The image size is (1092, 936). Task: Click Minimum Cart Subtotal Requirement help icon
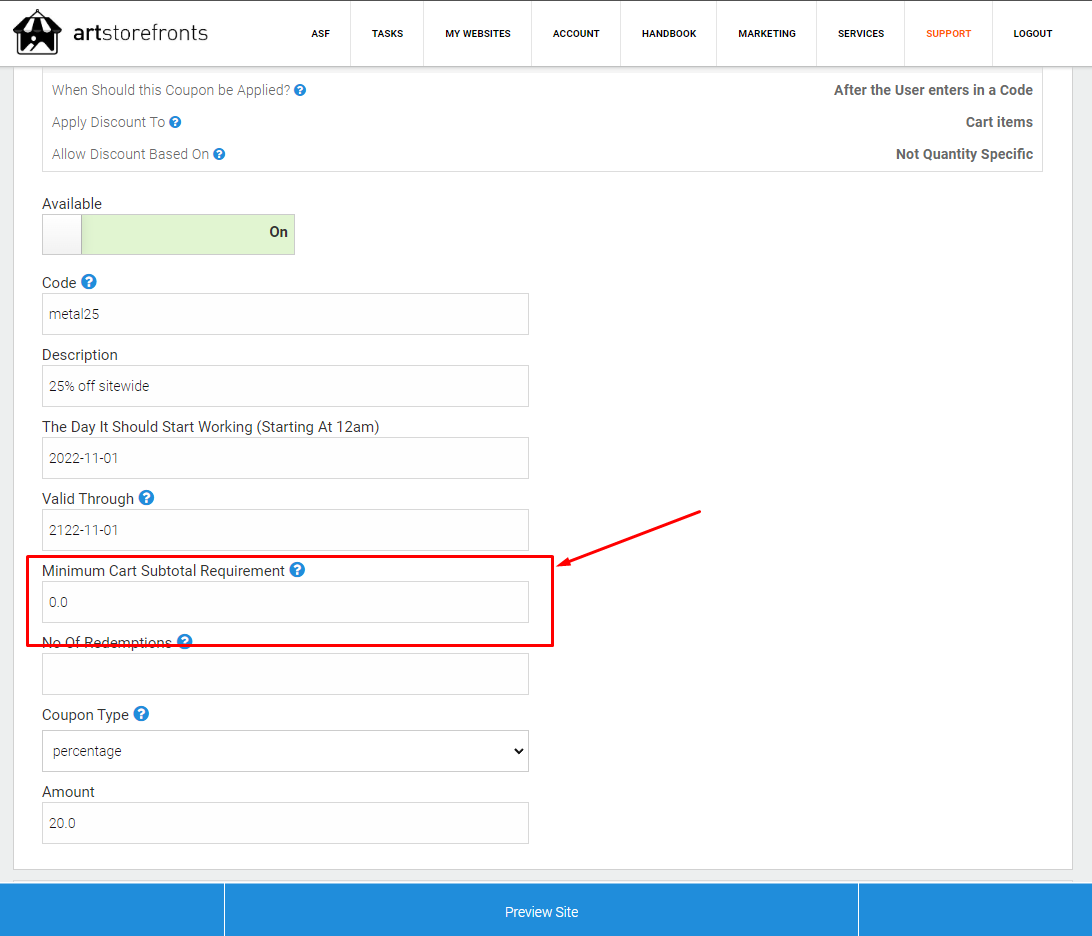click(x=297, y=570)
